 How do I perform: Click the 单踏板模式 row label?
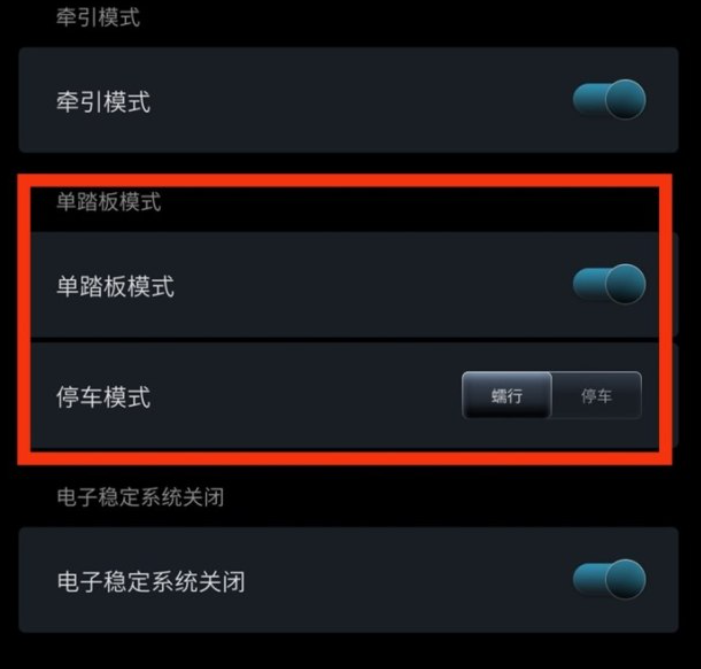[x=115, y=286]
